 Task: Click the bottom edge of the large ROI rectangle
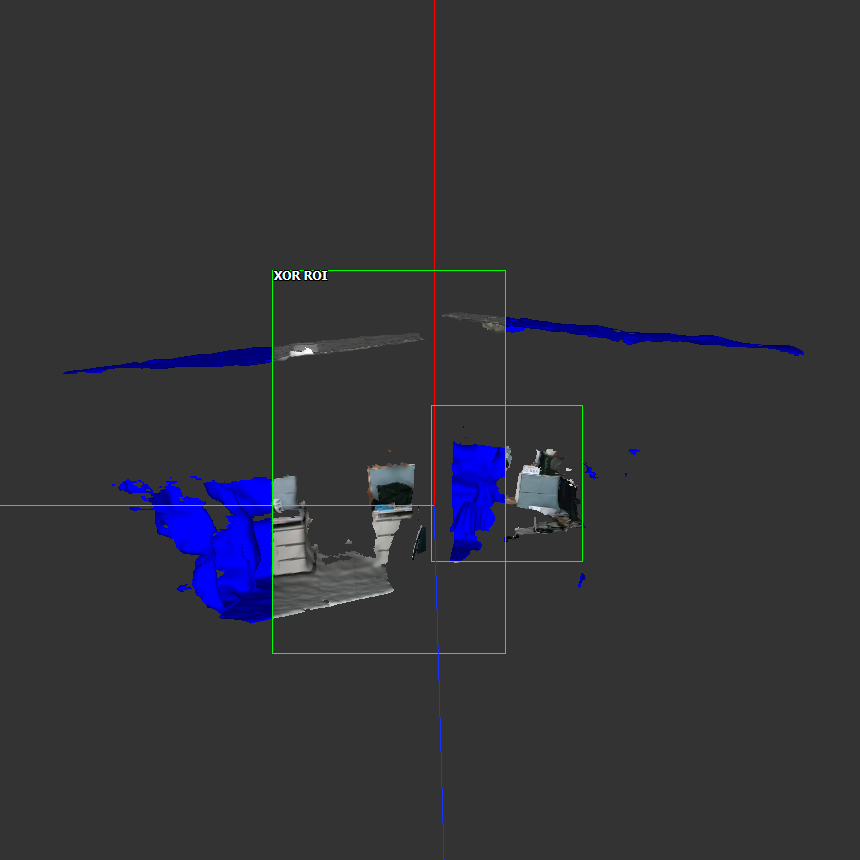(388, 653)
